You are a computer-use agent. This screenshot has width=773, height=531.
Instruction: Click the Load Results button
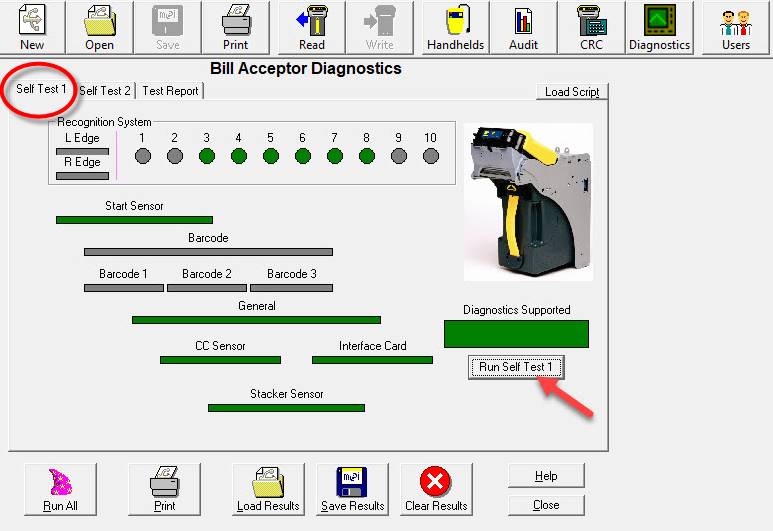[x=268, y=490]
